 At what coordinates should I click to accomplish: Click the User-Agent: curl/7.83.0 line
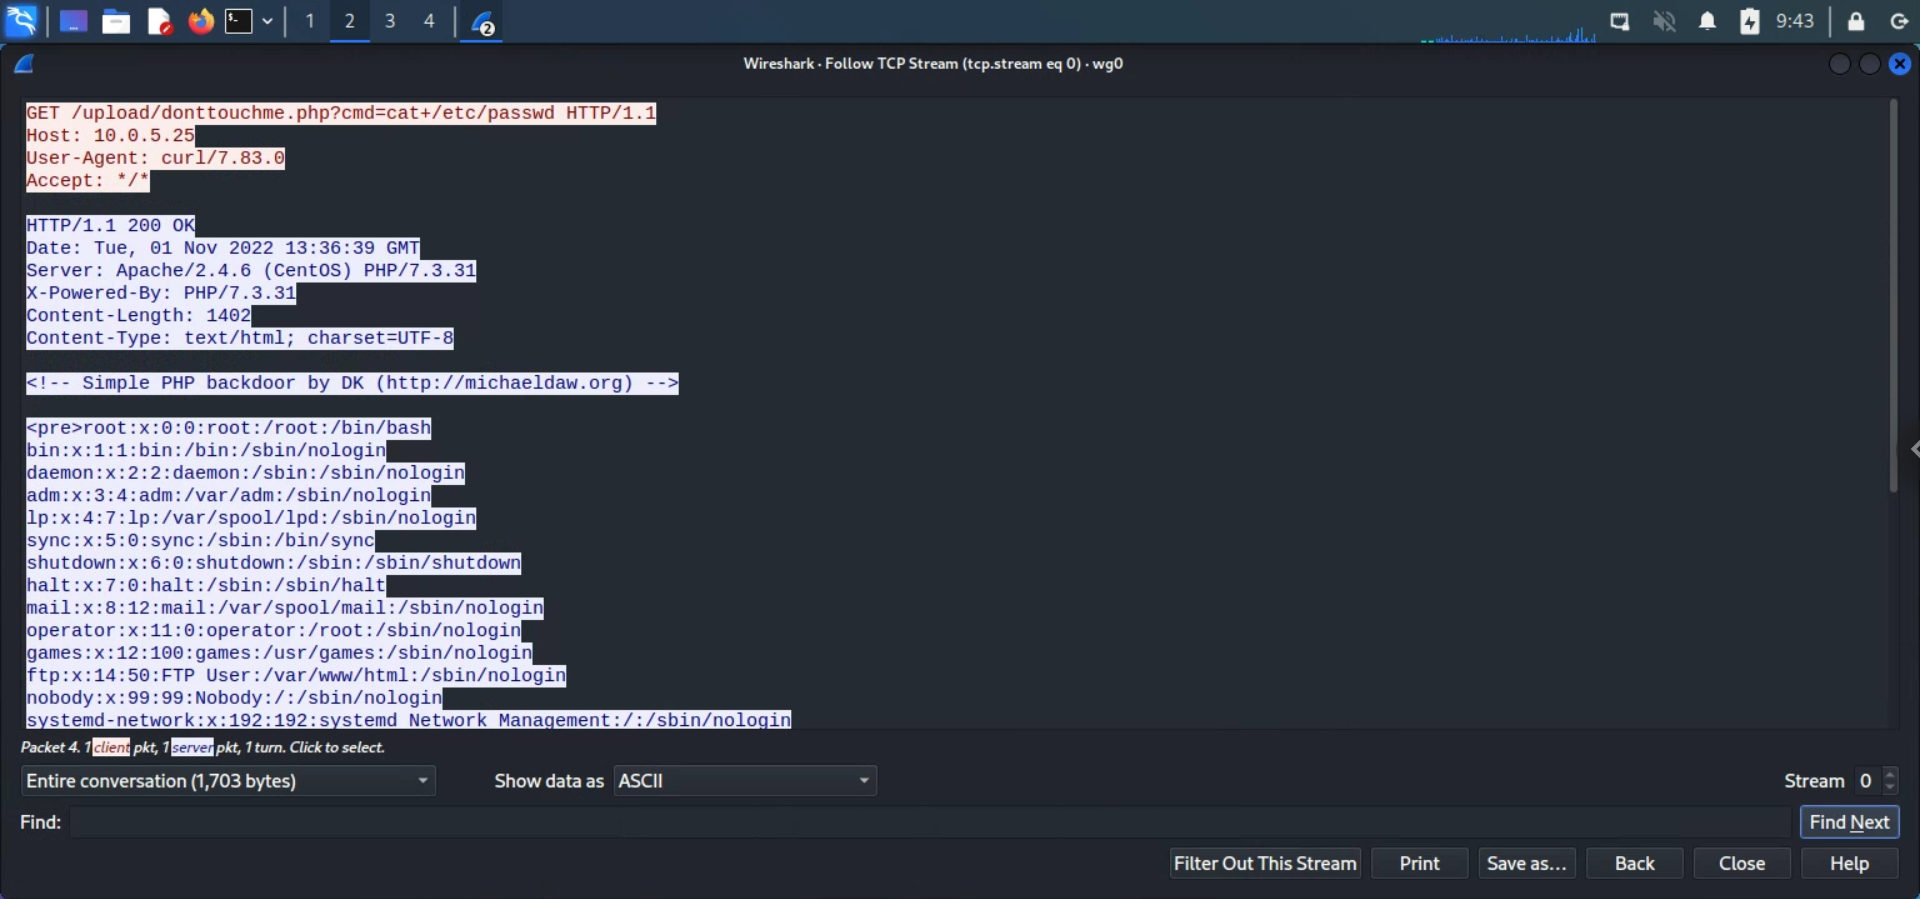point(155,158)
